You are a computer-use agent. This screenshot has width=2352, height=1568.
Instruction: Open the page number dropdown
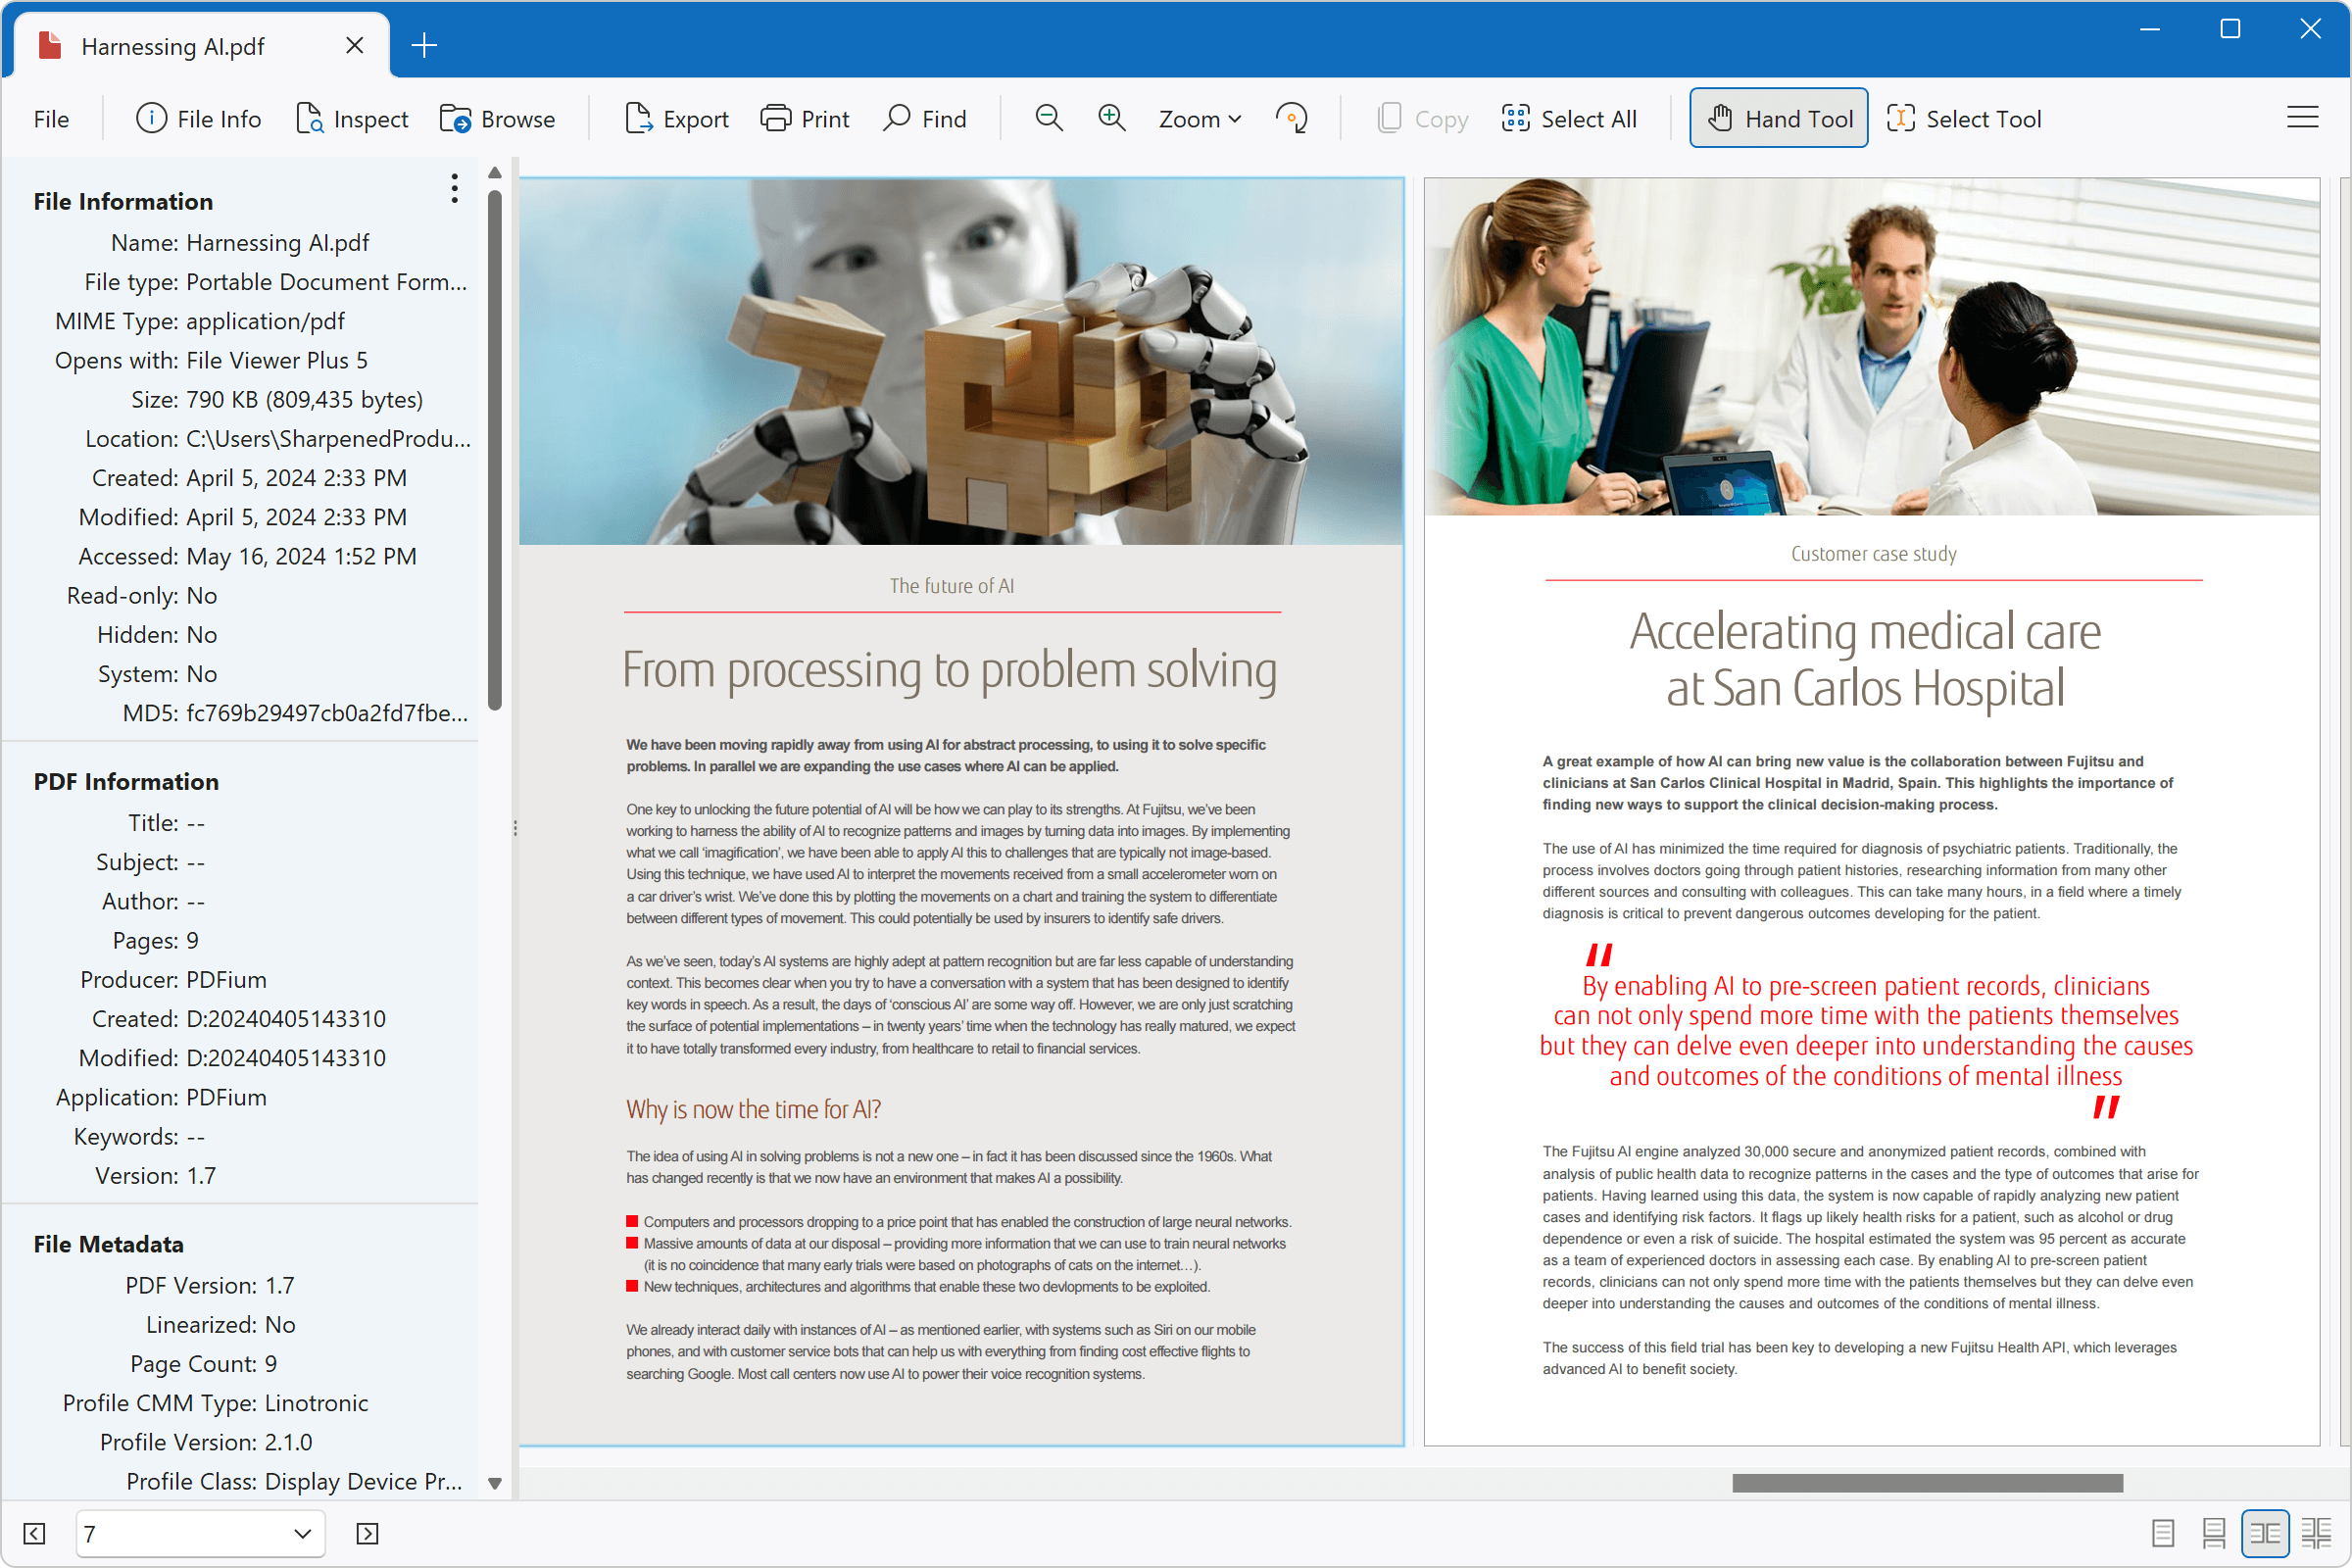tap(299, 1533)
